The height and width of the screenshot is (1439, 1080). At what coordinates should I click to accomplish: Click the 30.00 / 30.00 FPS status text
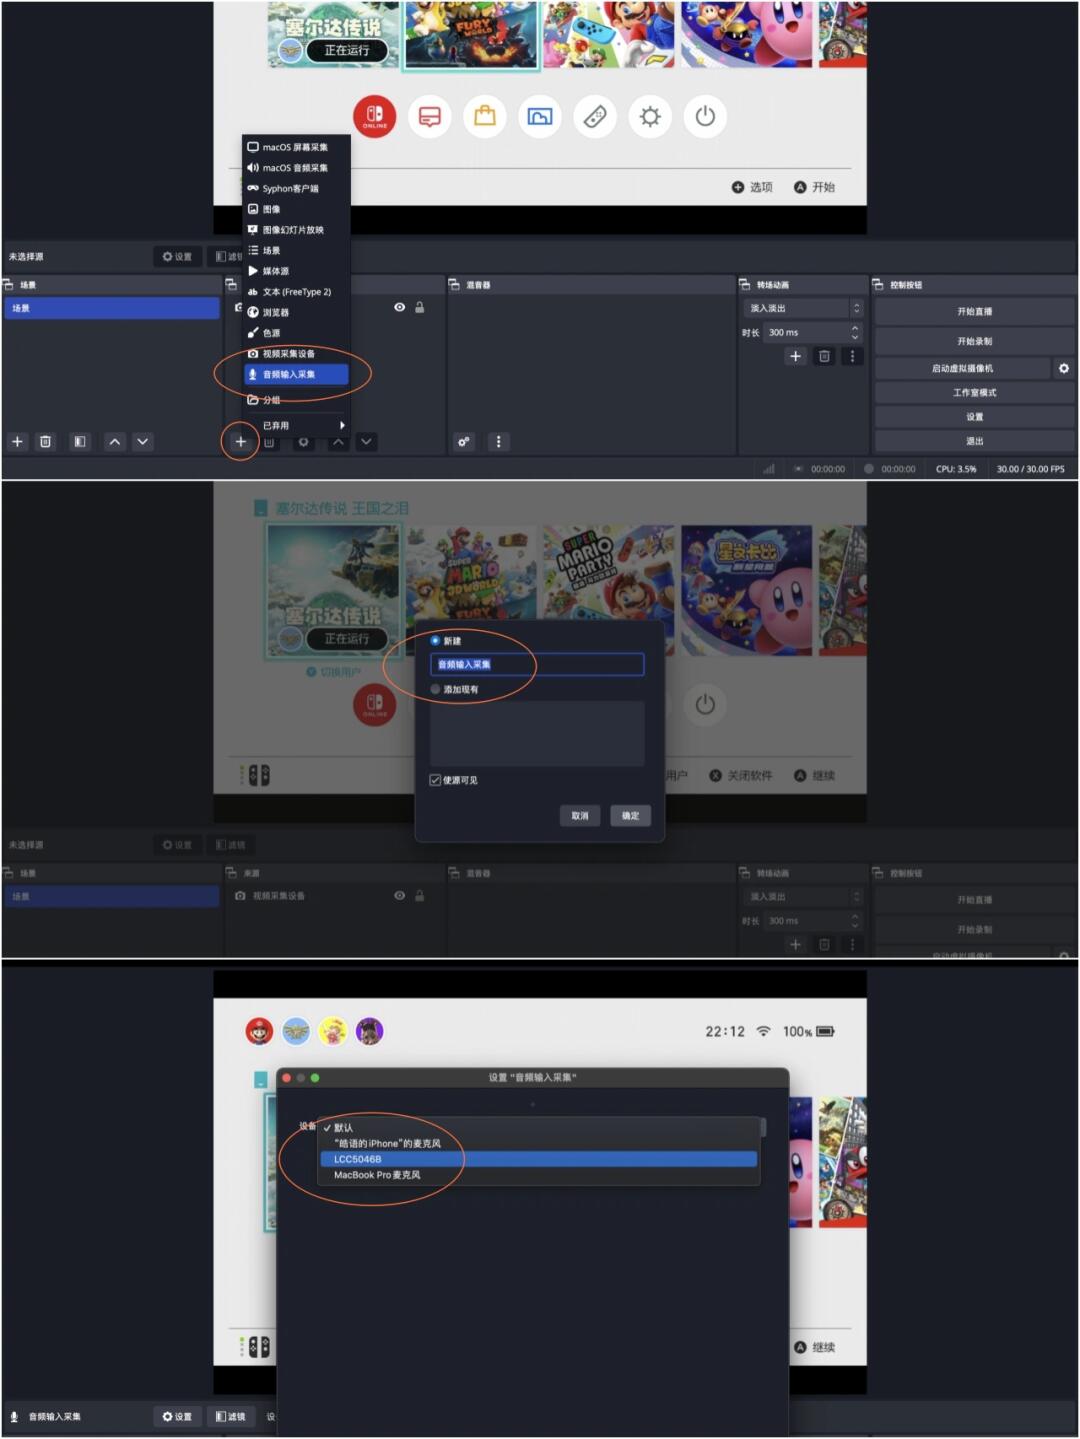1030,469
